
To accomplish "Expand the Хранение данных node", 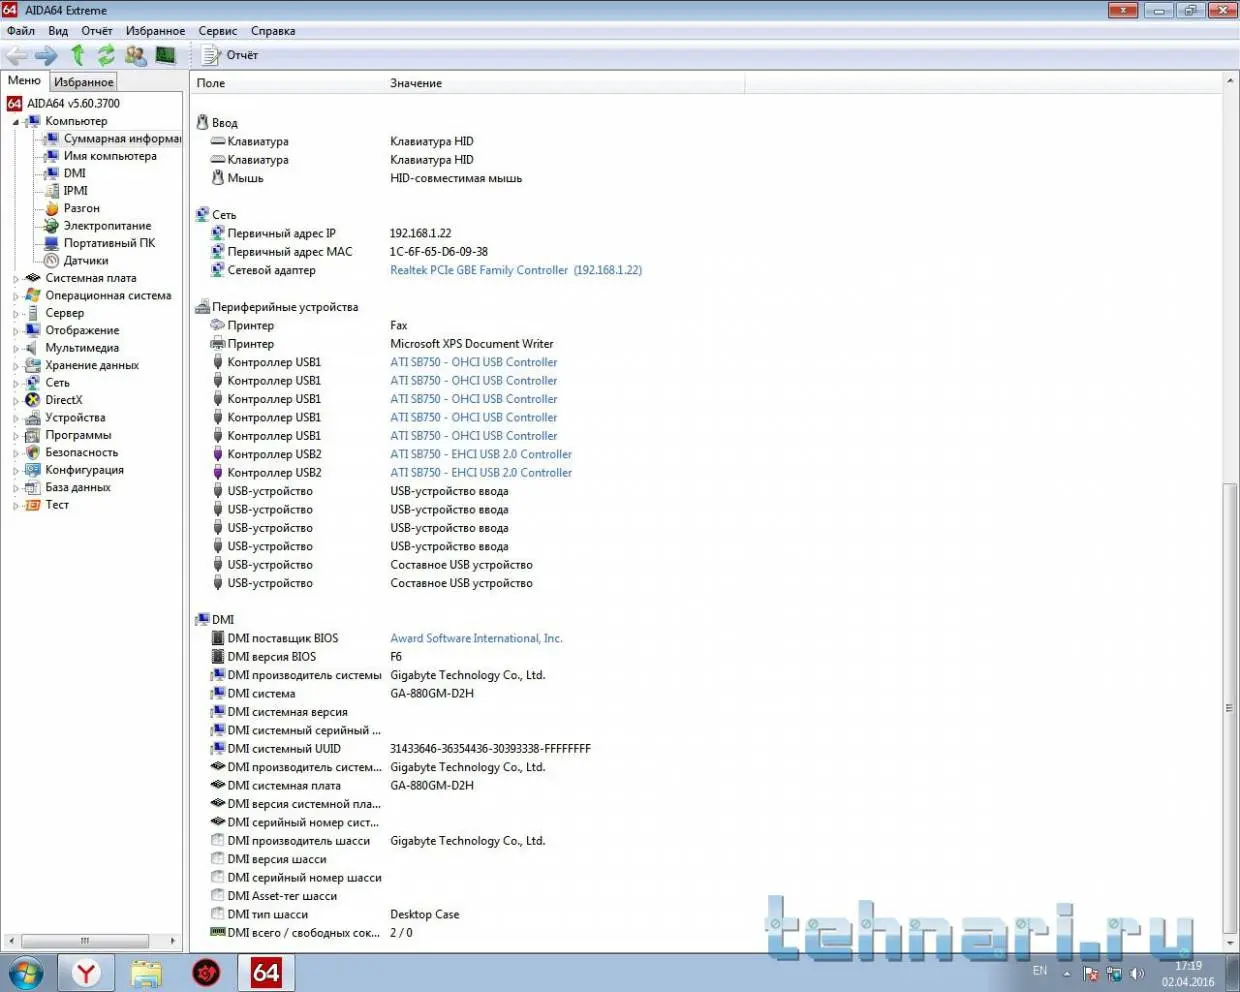I will [x=16, y=366].
